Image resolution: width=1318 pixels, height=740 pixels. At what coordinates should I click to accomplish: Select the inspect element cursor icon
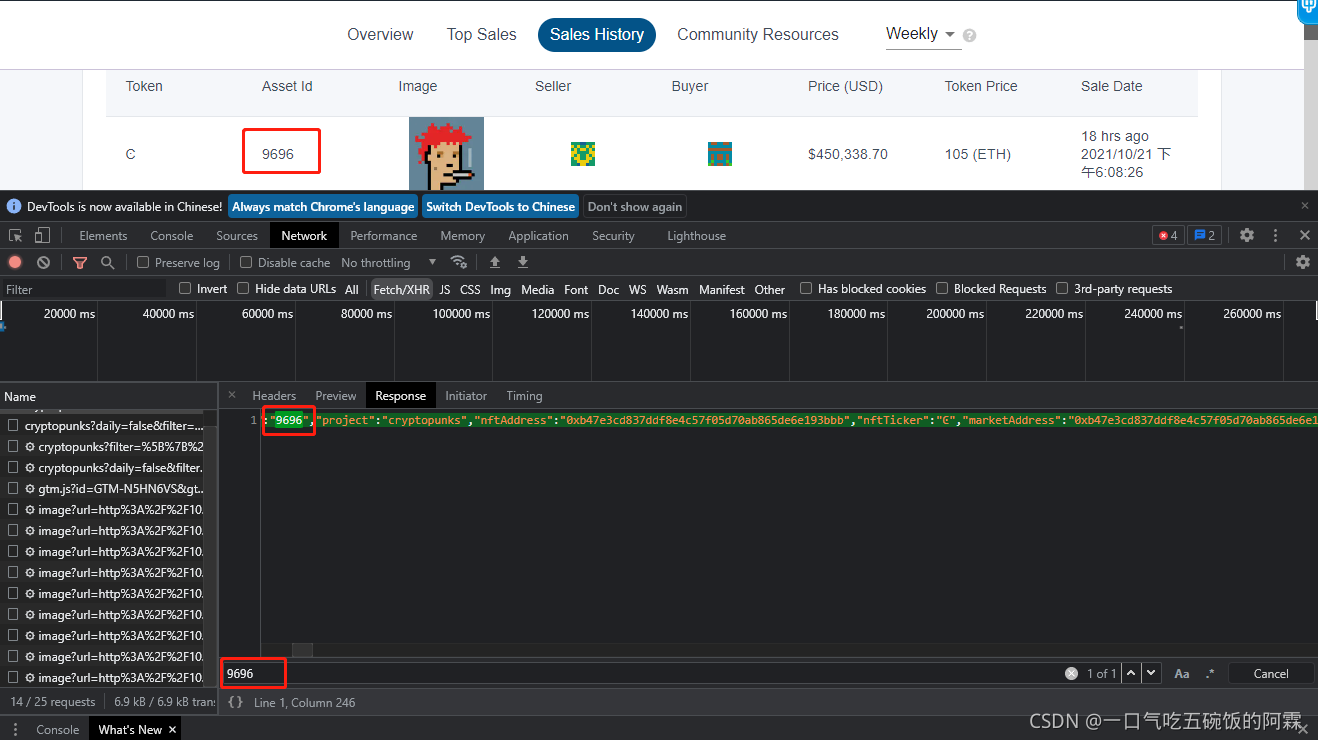click(16, 236)
